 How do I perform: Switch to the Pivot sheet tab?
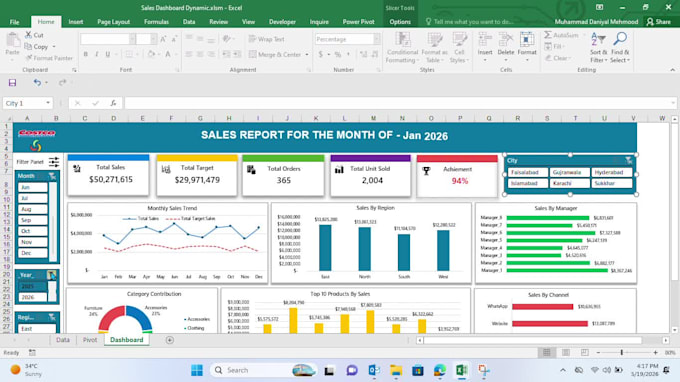tap(90, 340)
